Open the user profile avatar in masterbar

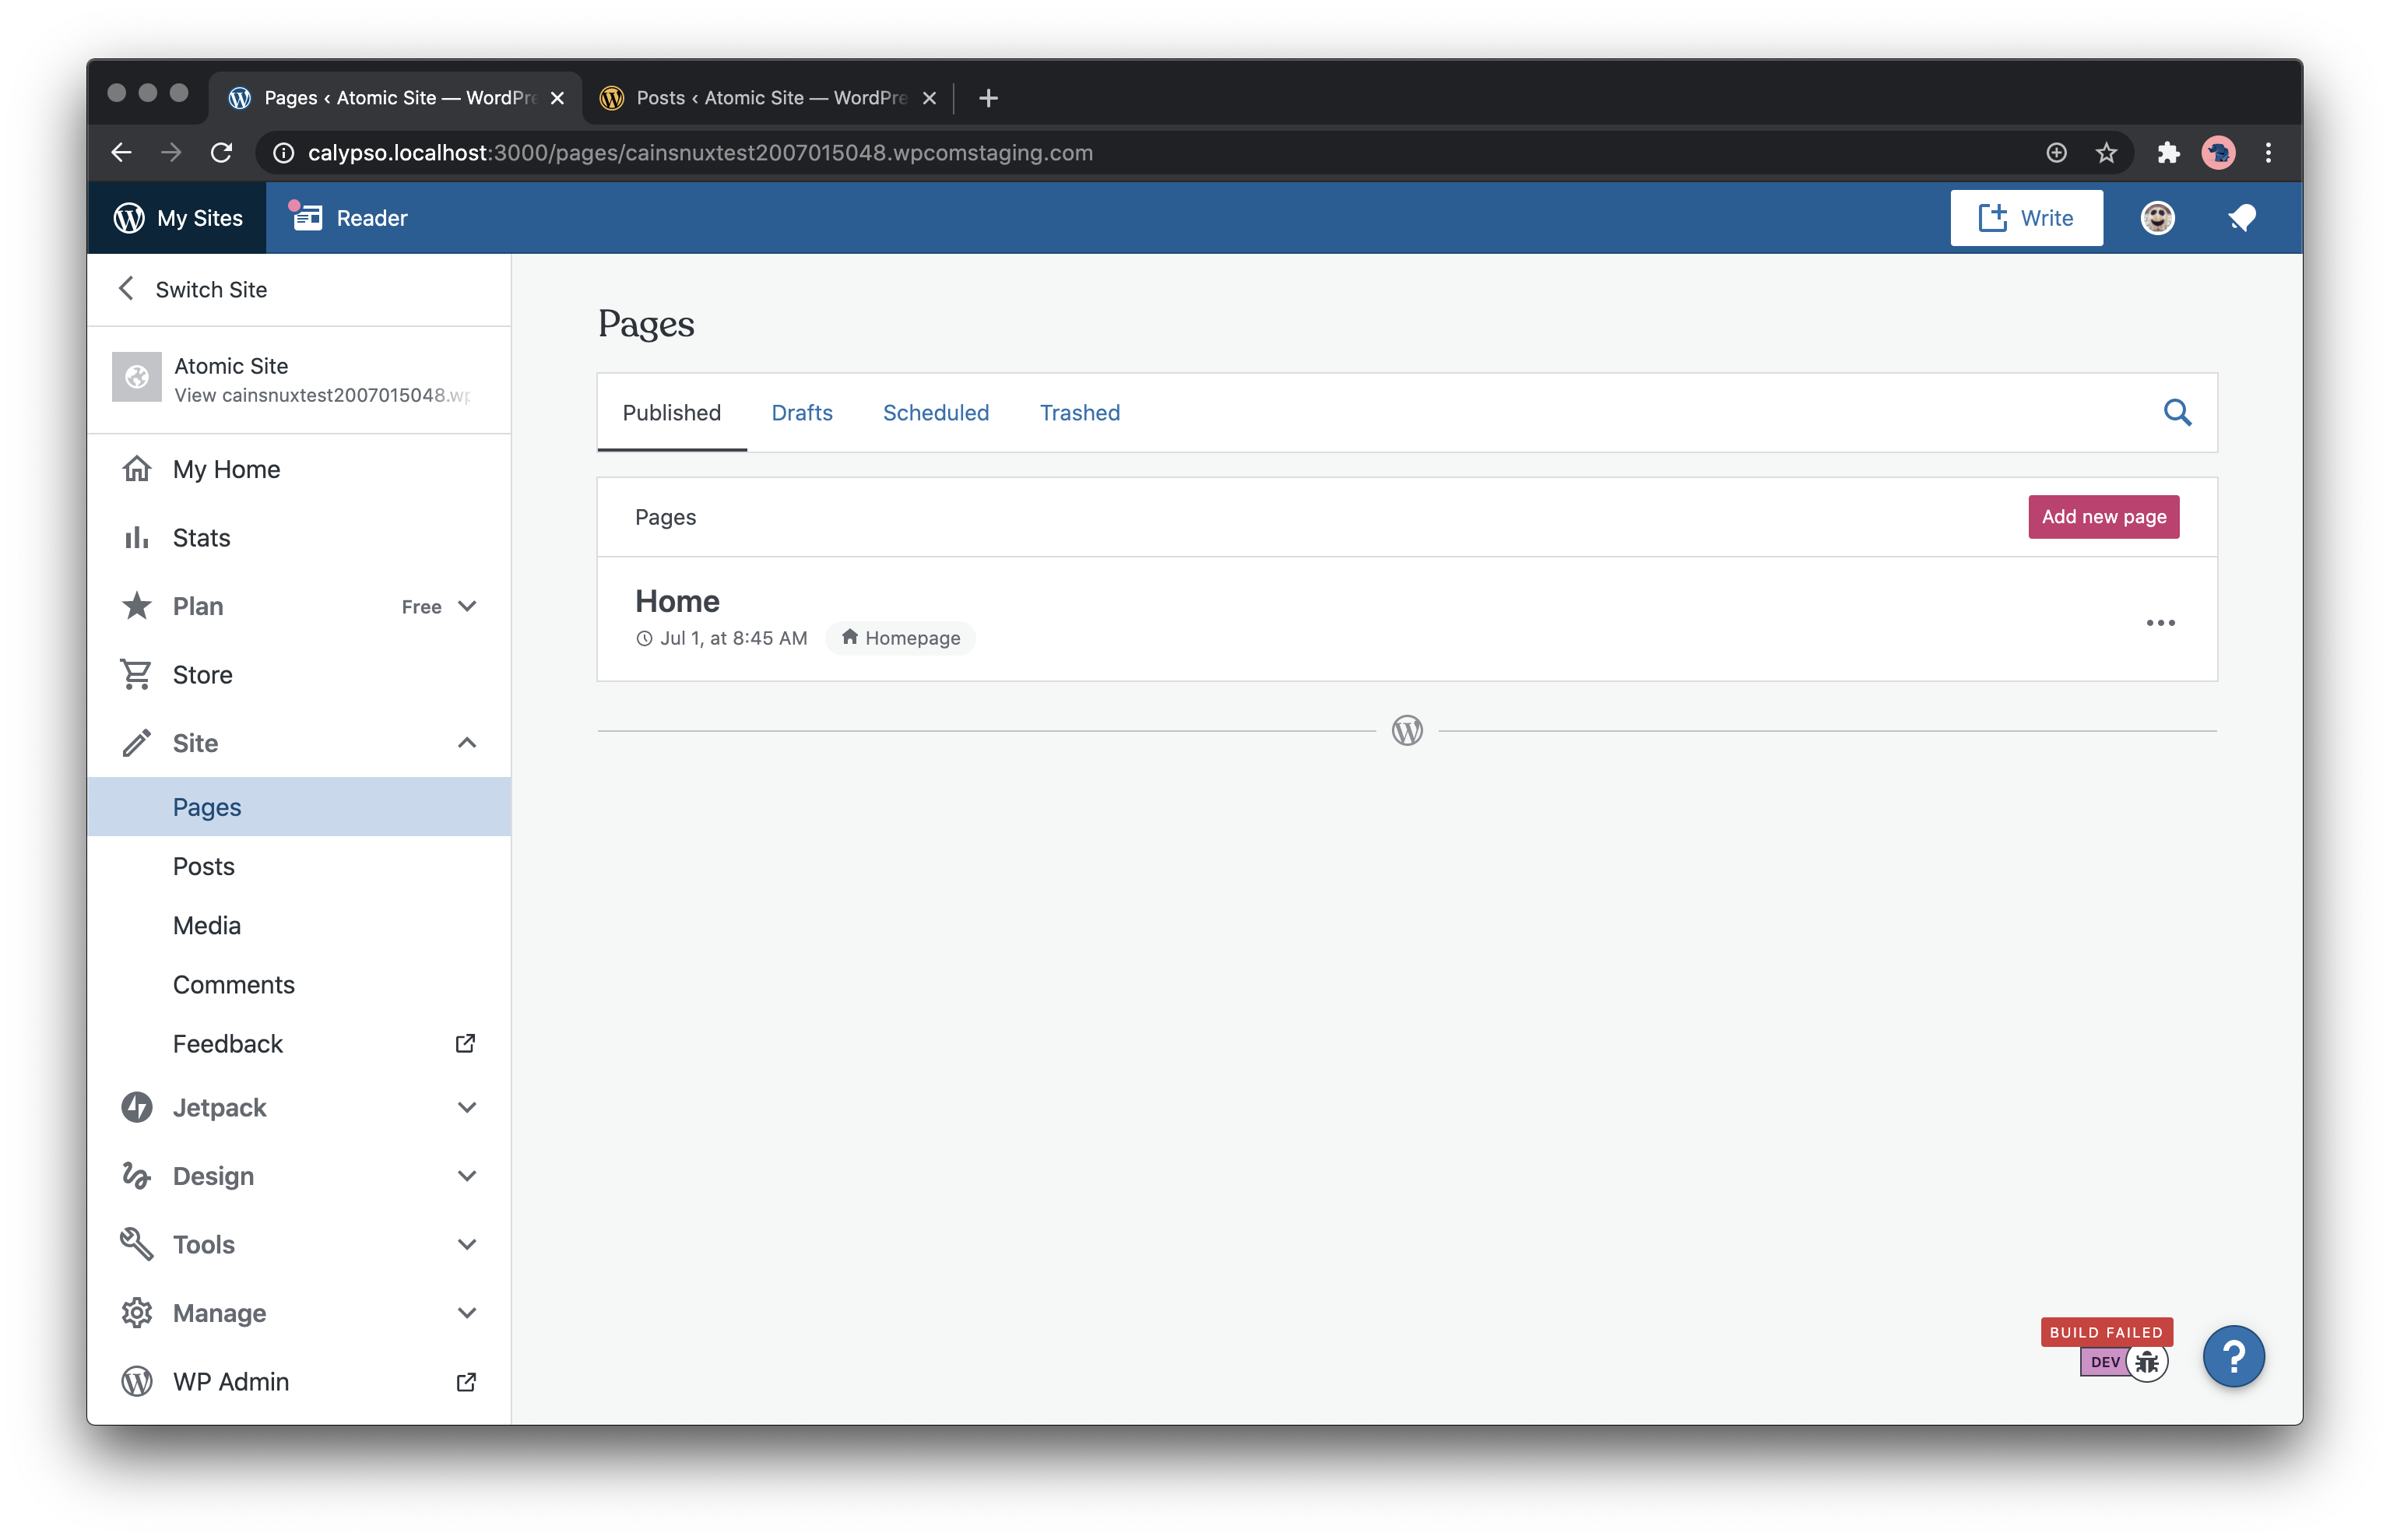[x=2157, y=218]
